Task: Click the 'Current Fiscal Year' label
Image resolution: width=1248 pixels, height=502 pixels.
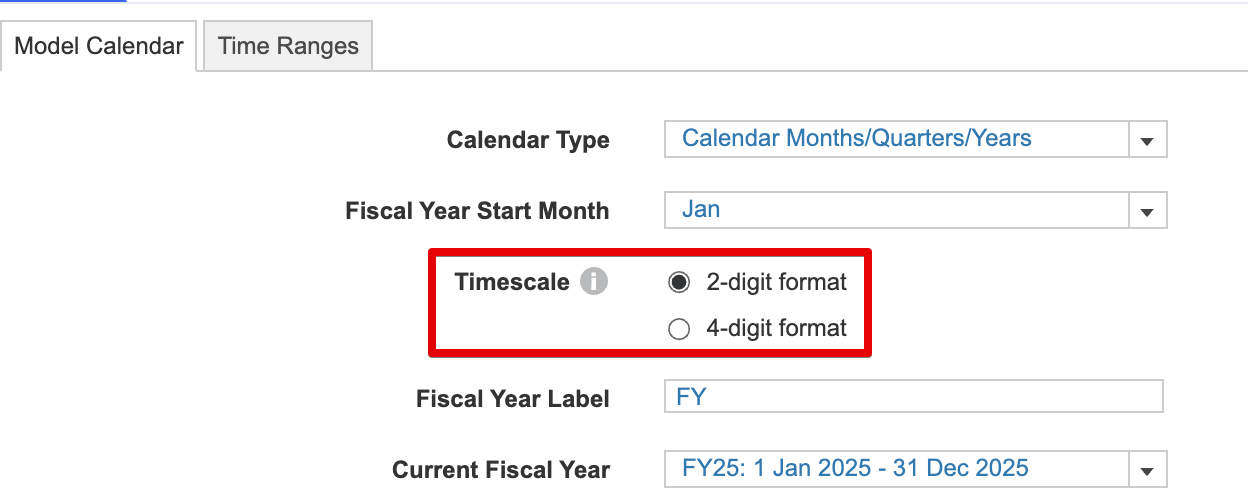Action: [500, 470]
